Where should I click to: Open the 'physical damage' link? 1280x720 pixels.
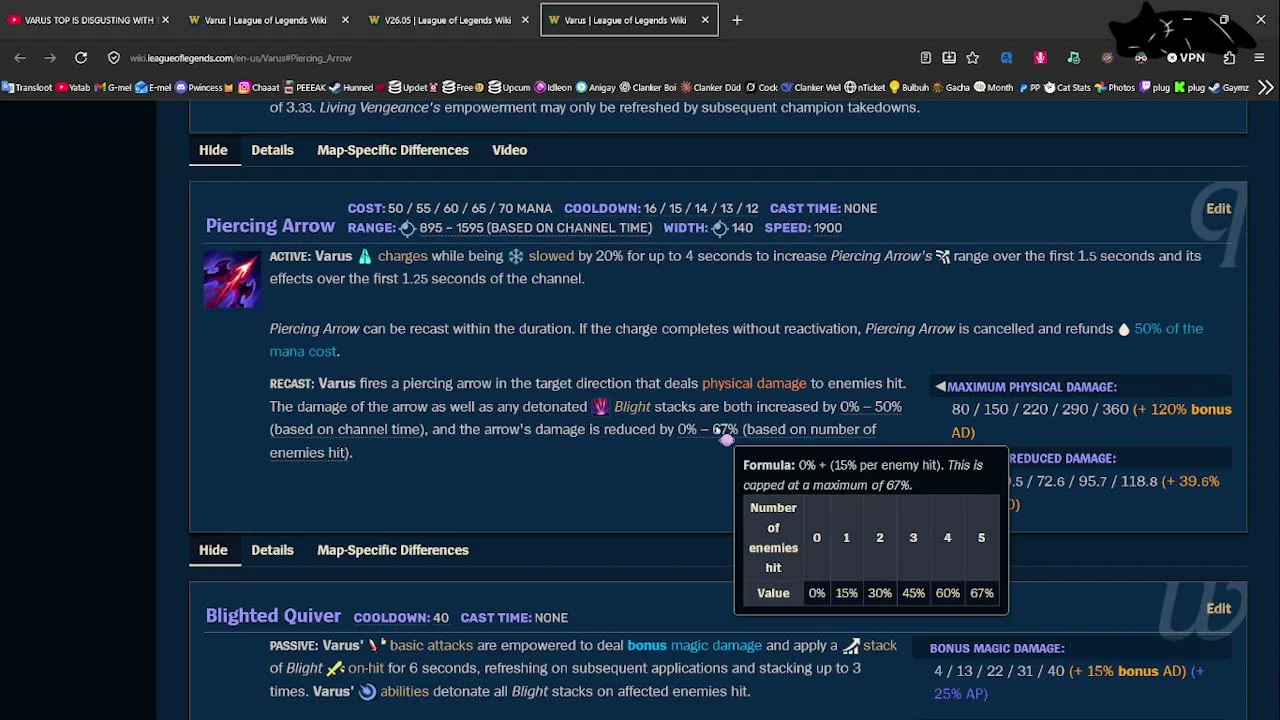[754, 383]
